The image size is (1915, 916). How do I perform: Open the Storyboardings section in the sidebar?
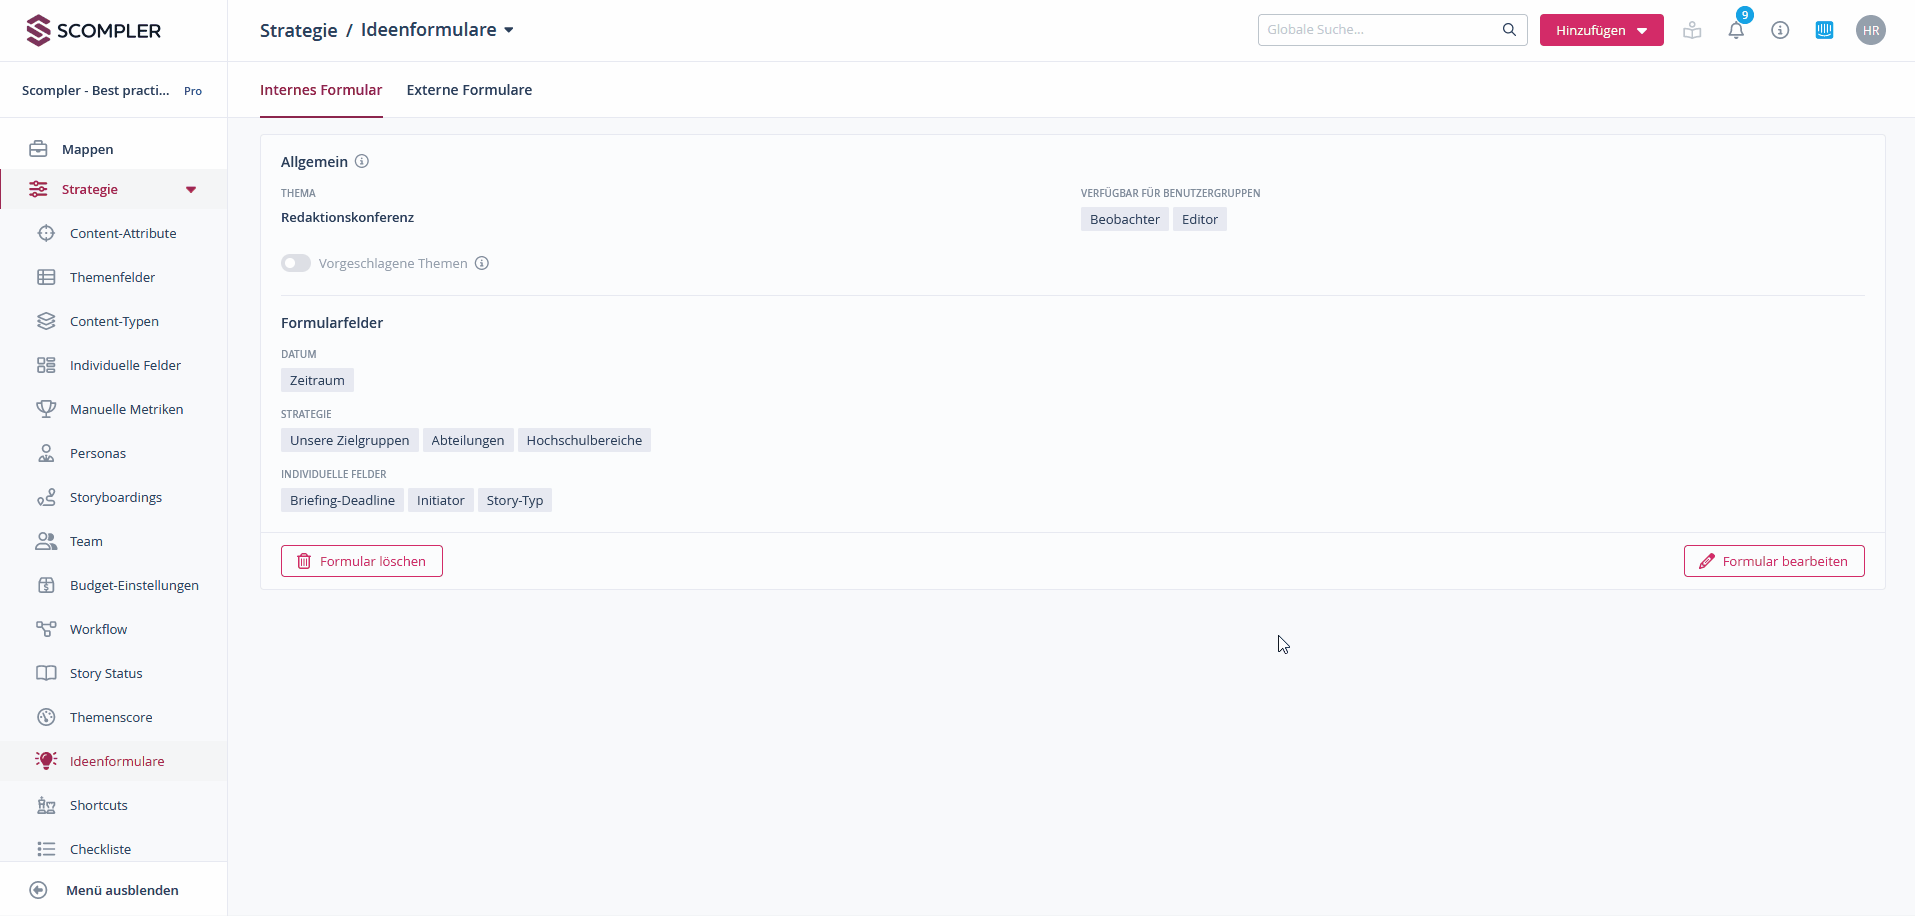114,497
